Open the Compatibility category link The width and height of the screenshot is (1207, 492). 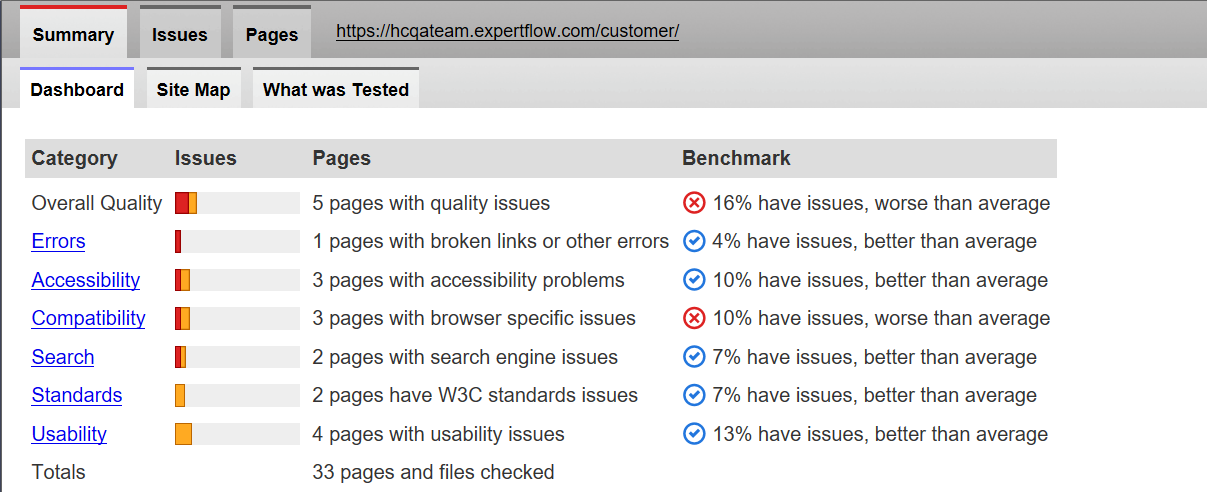coord(88,318)
